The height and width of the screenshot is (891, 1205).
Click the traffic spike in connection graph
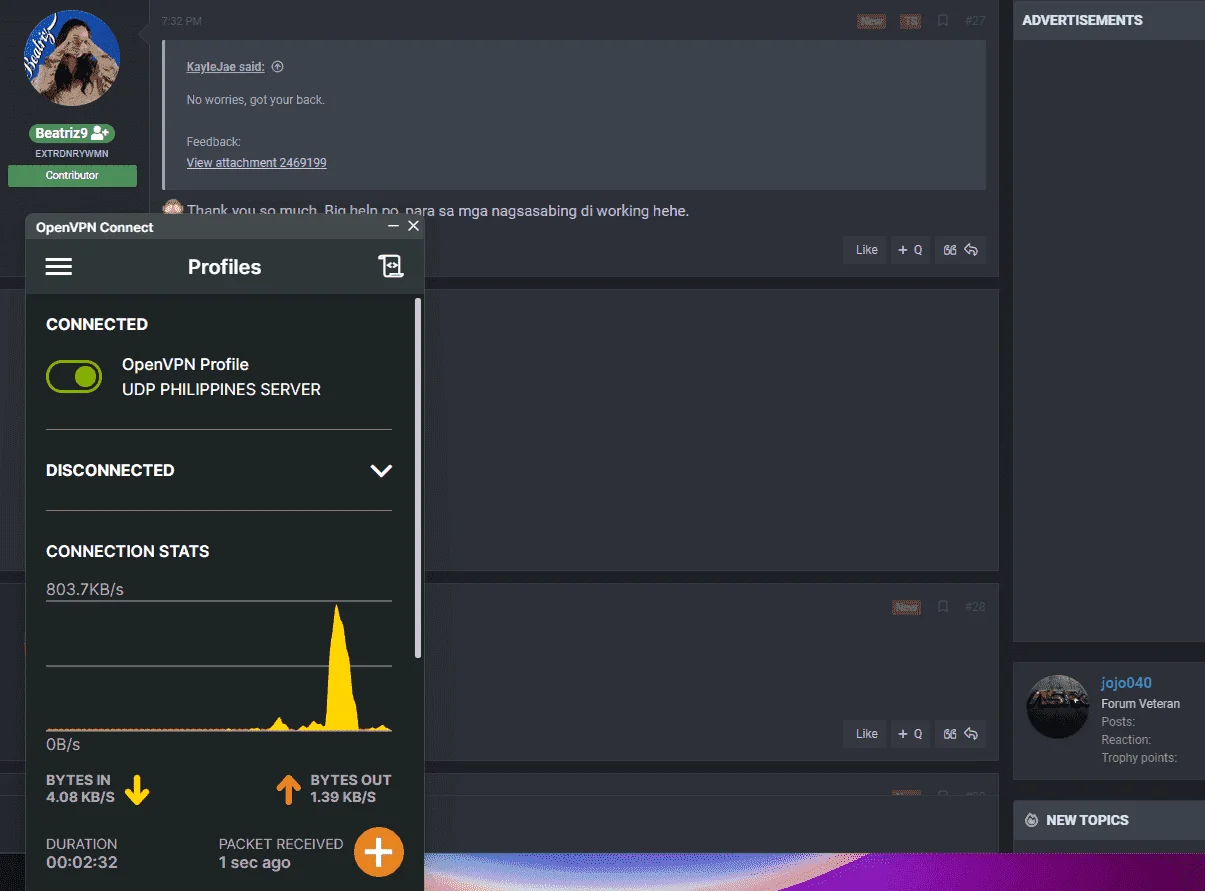[x=340, y=667]
